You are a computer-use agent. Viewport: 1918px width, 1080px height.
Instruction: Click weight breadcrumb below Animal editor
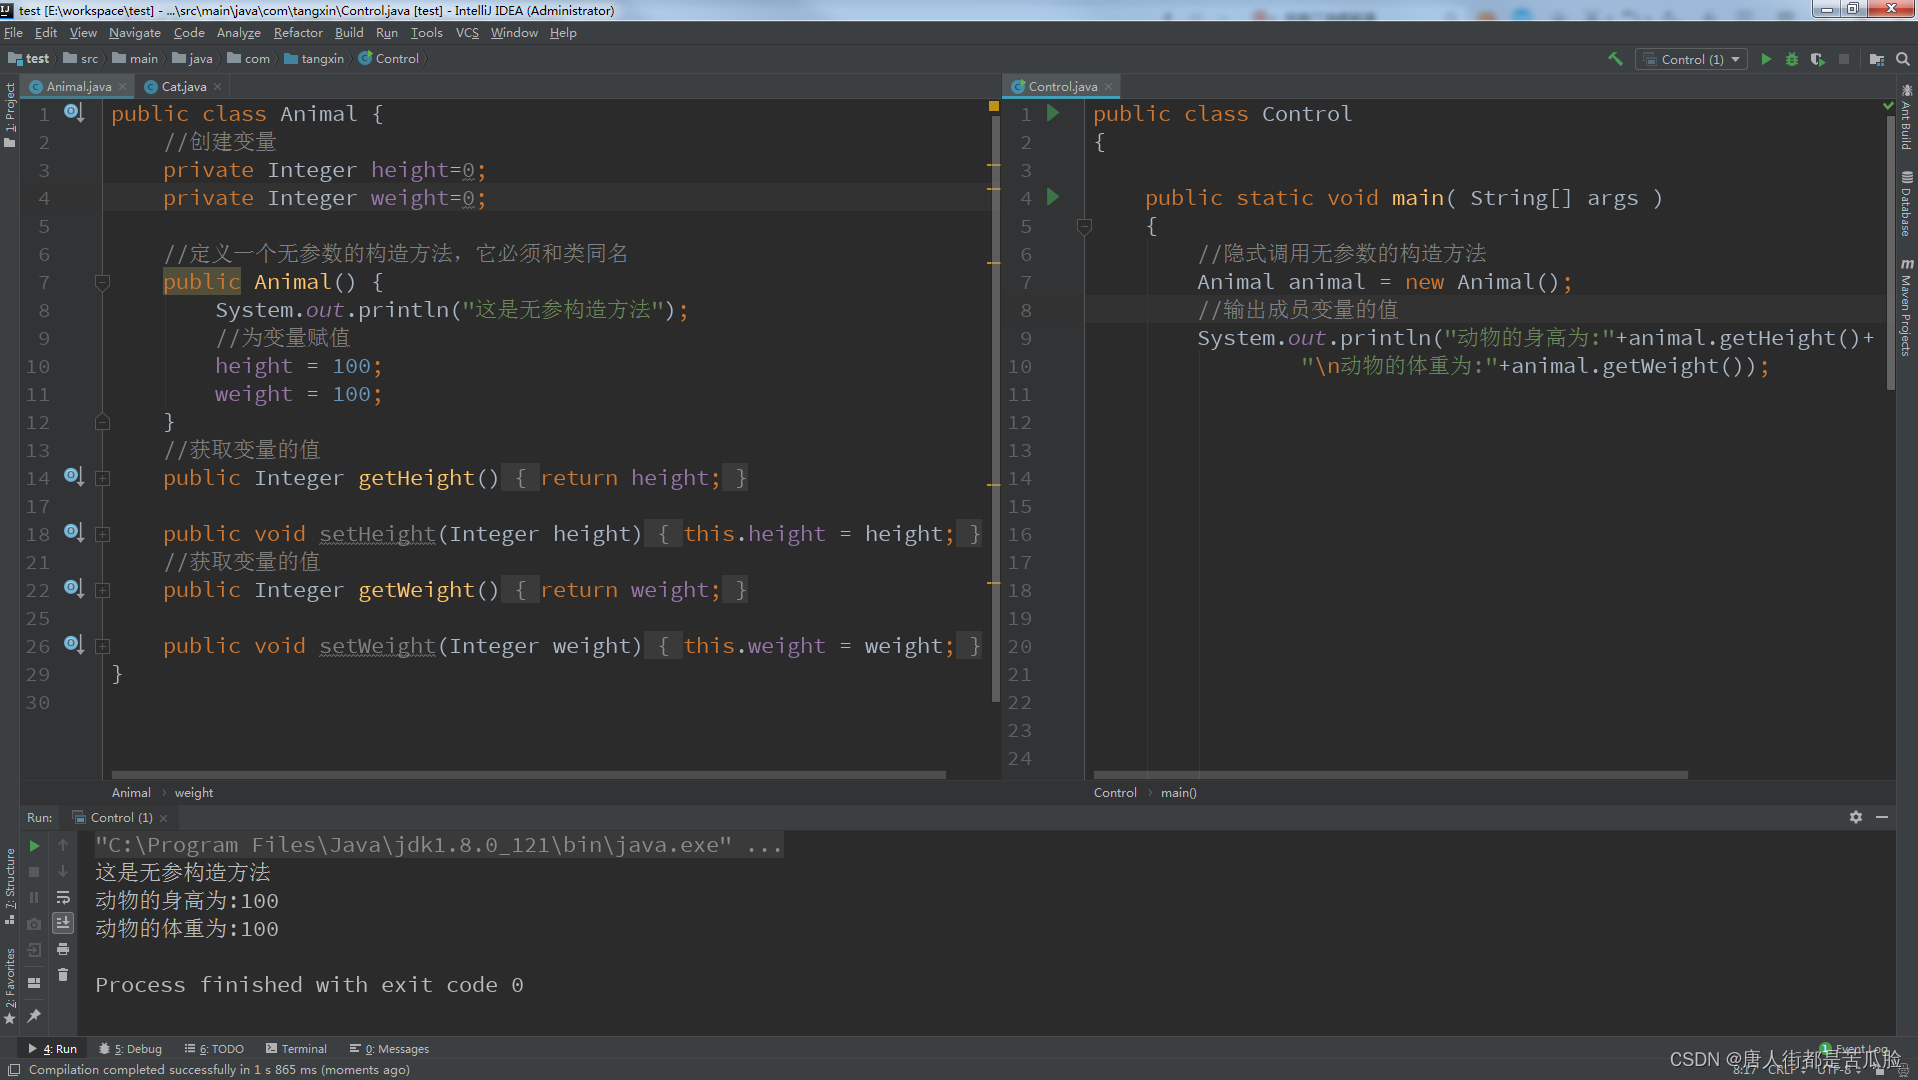(194, 793)
